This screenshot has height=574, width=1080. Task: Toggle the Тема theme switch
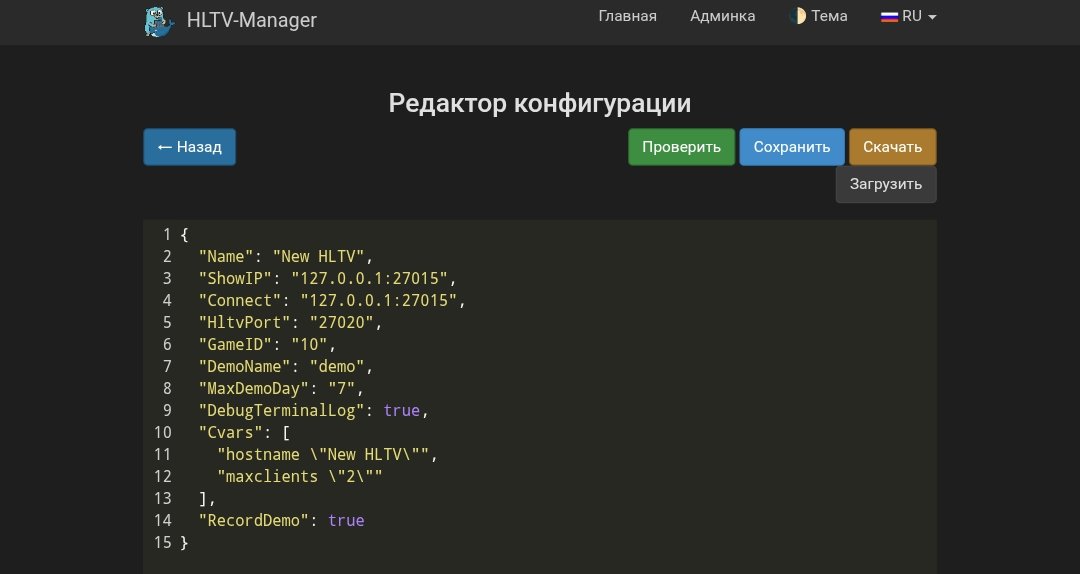(819, 16)
